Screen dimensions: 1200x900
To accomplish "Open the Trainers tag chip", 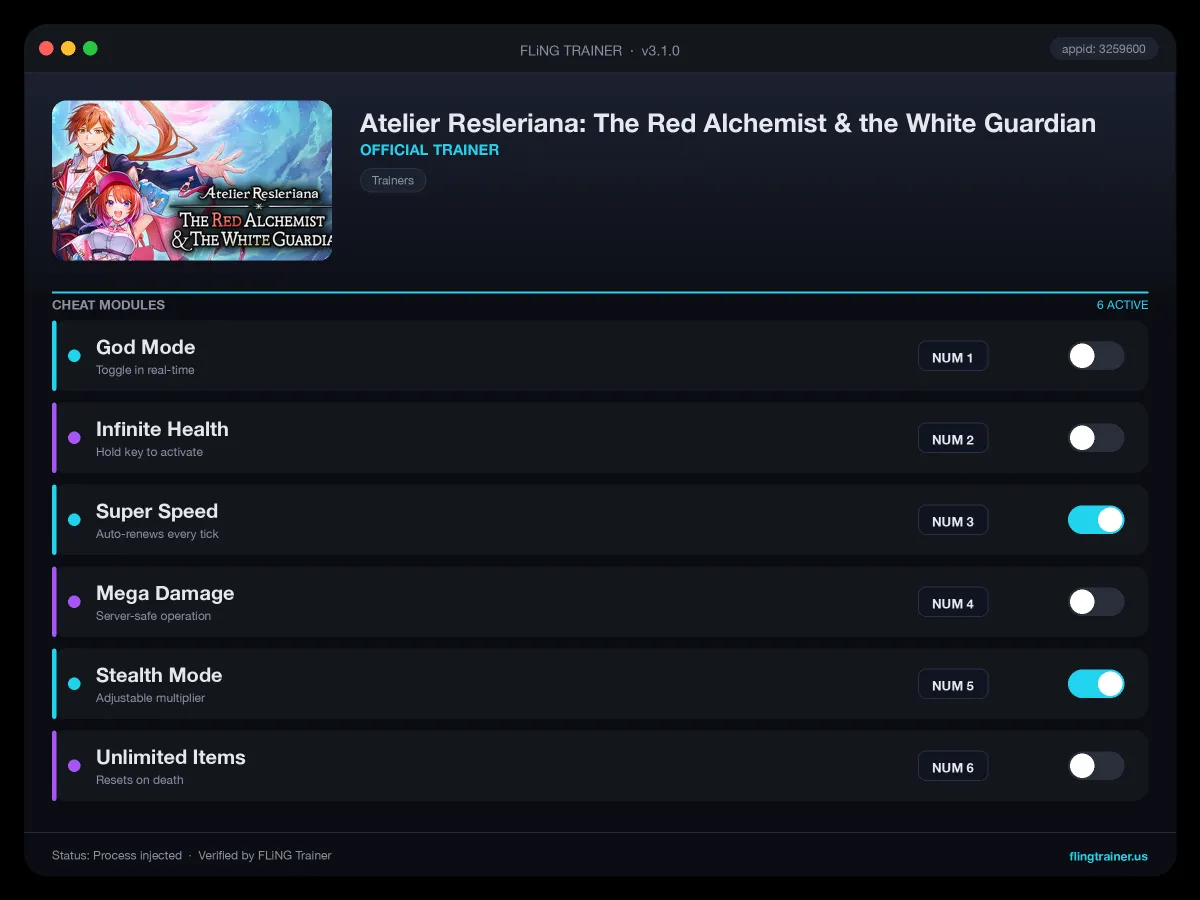I will [x=393, y=180].
